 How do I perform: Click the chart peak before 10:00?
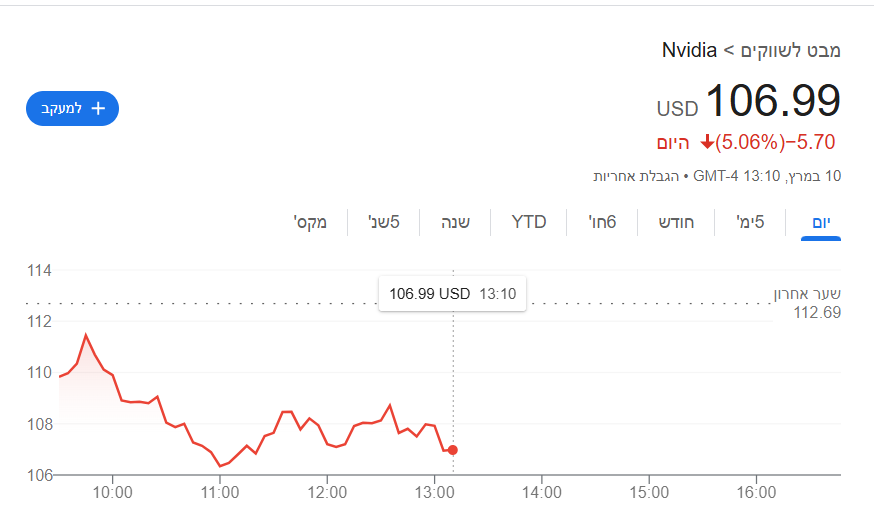[86, 335]
